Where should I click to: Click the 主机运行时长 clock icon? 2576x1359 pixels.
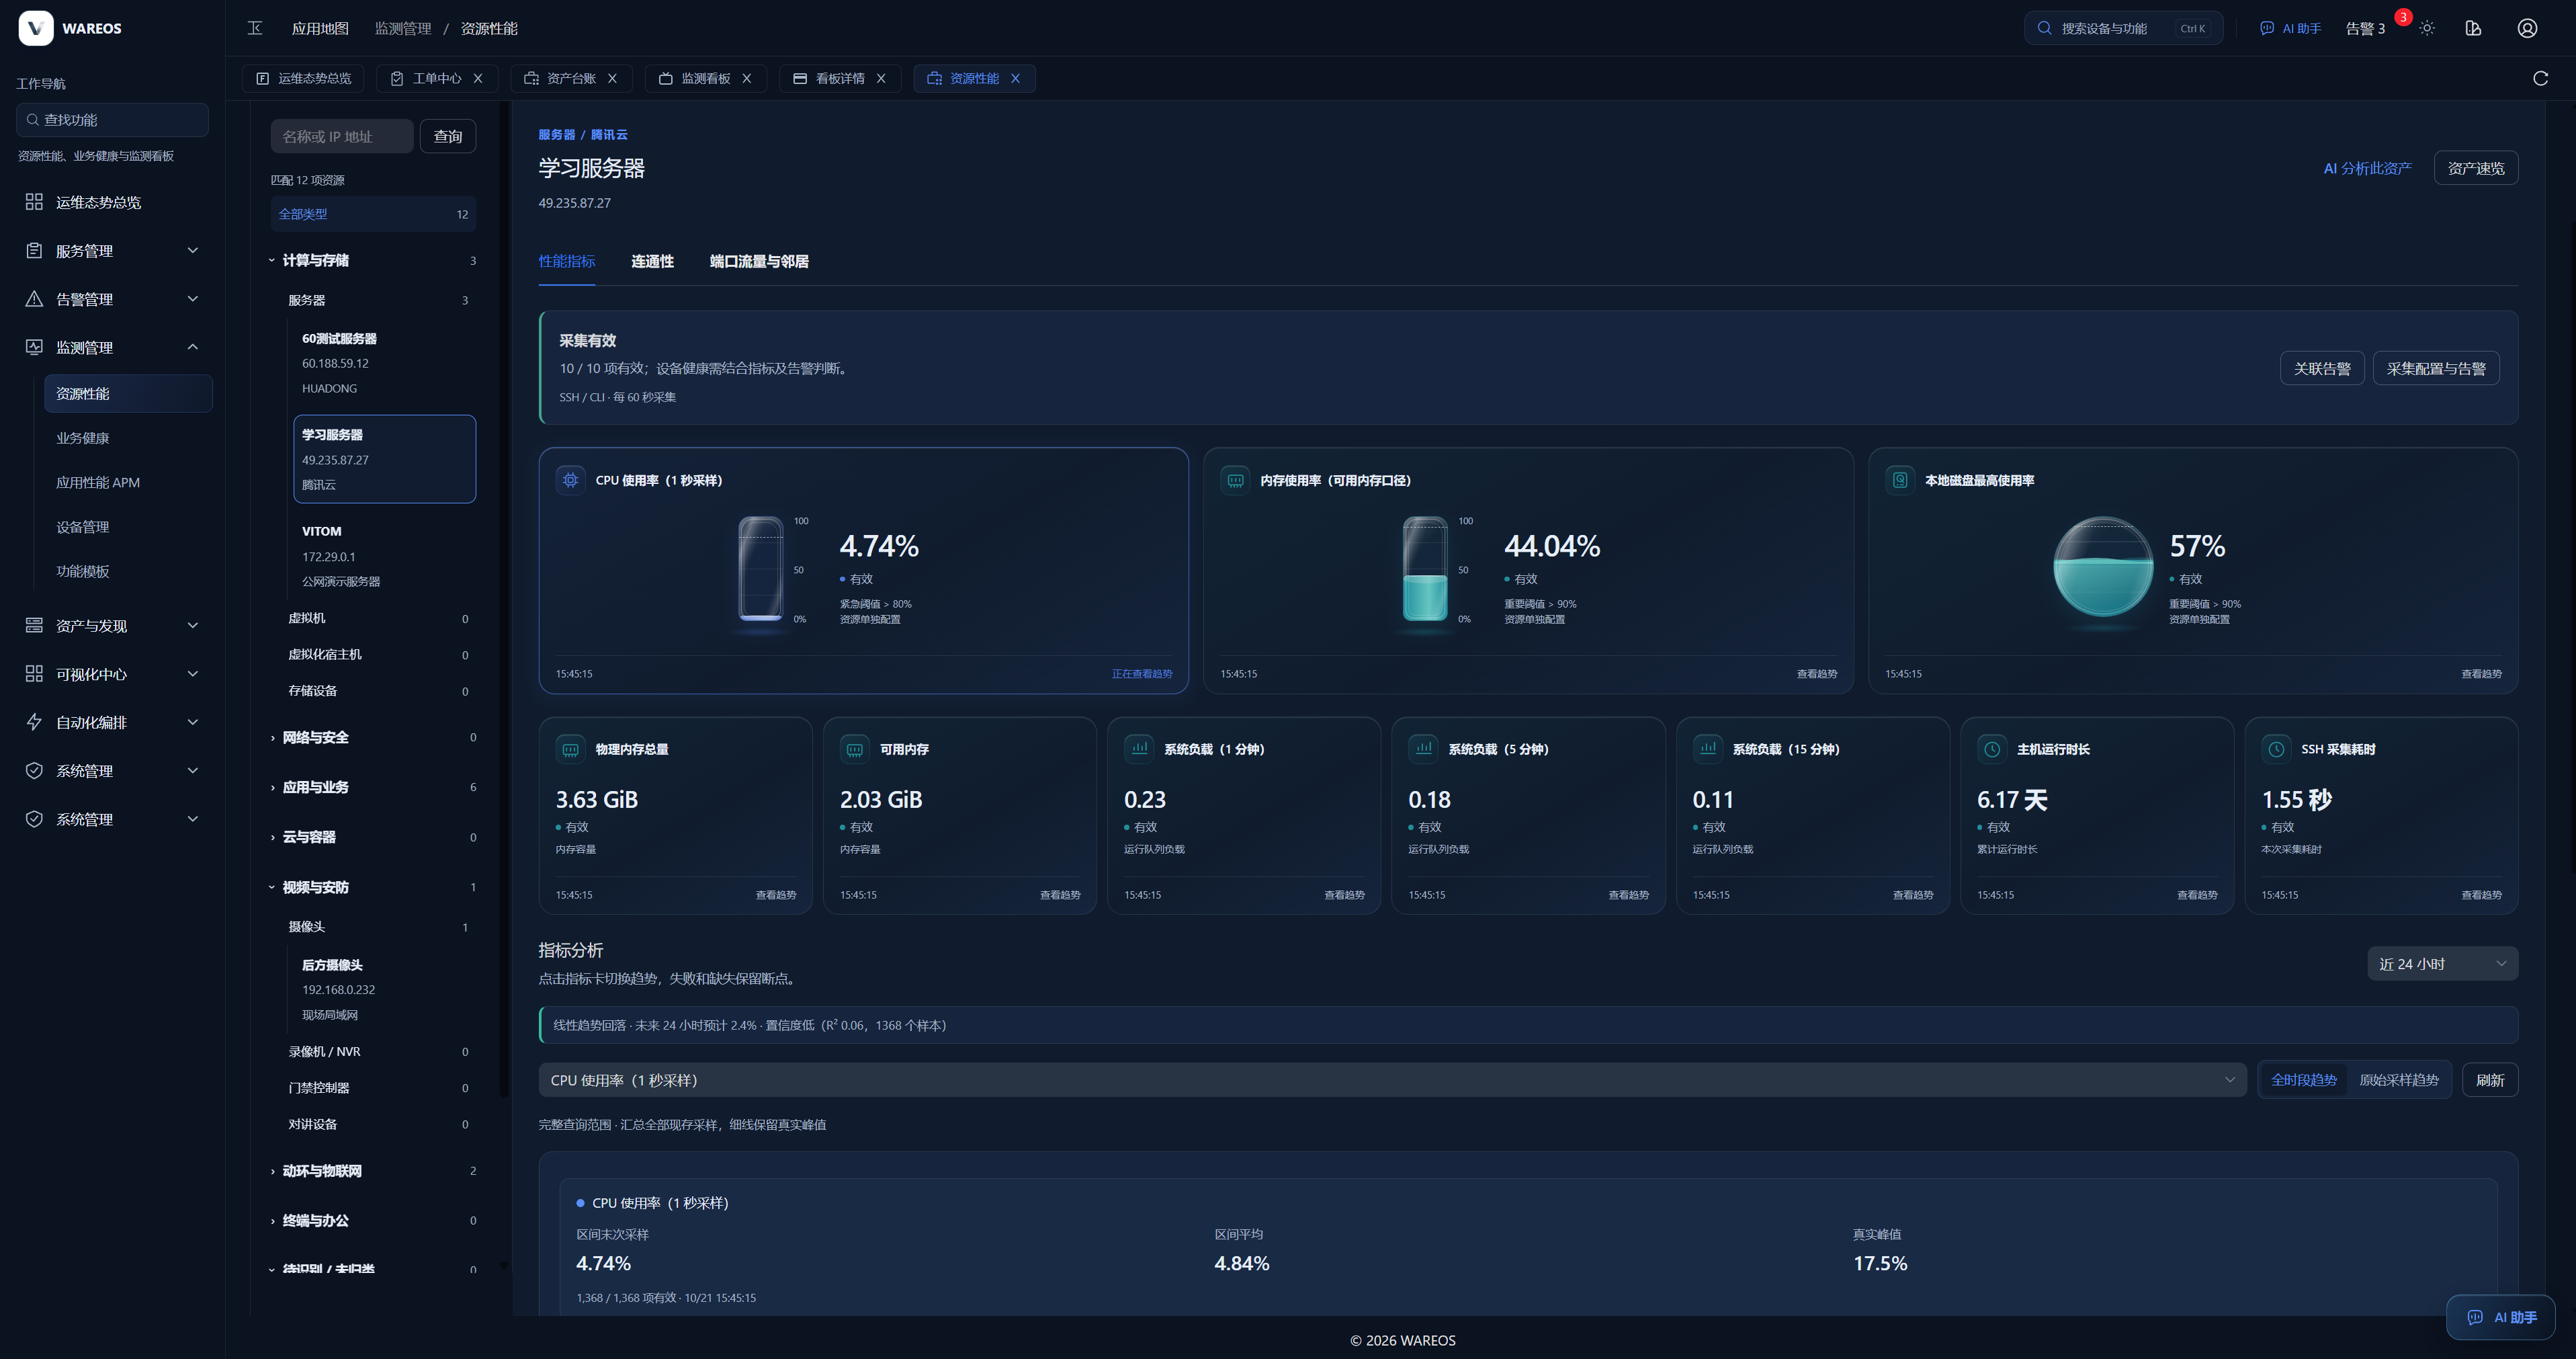tap(1992, 749)
